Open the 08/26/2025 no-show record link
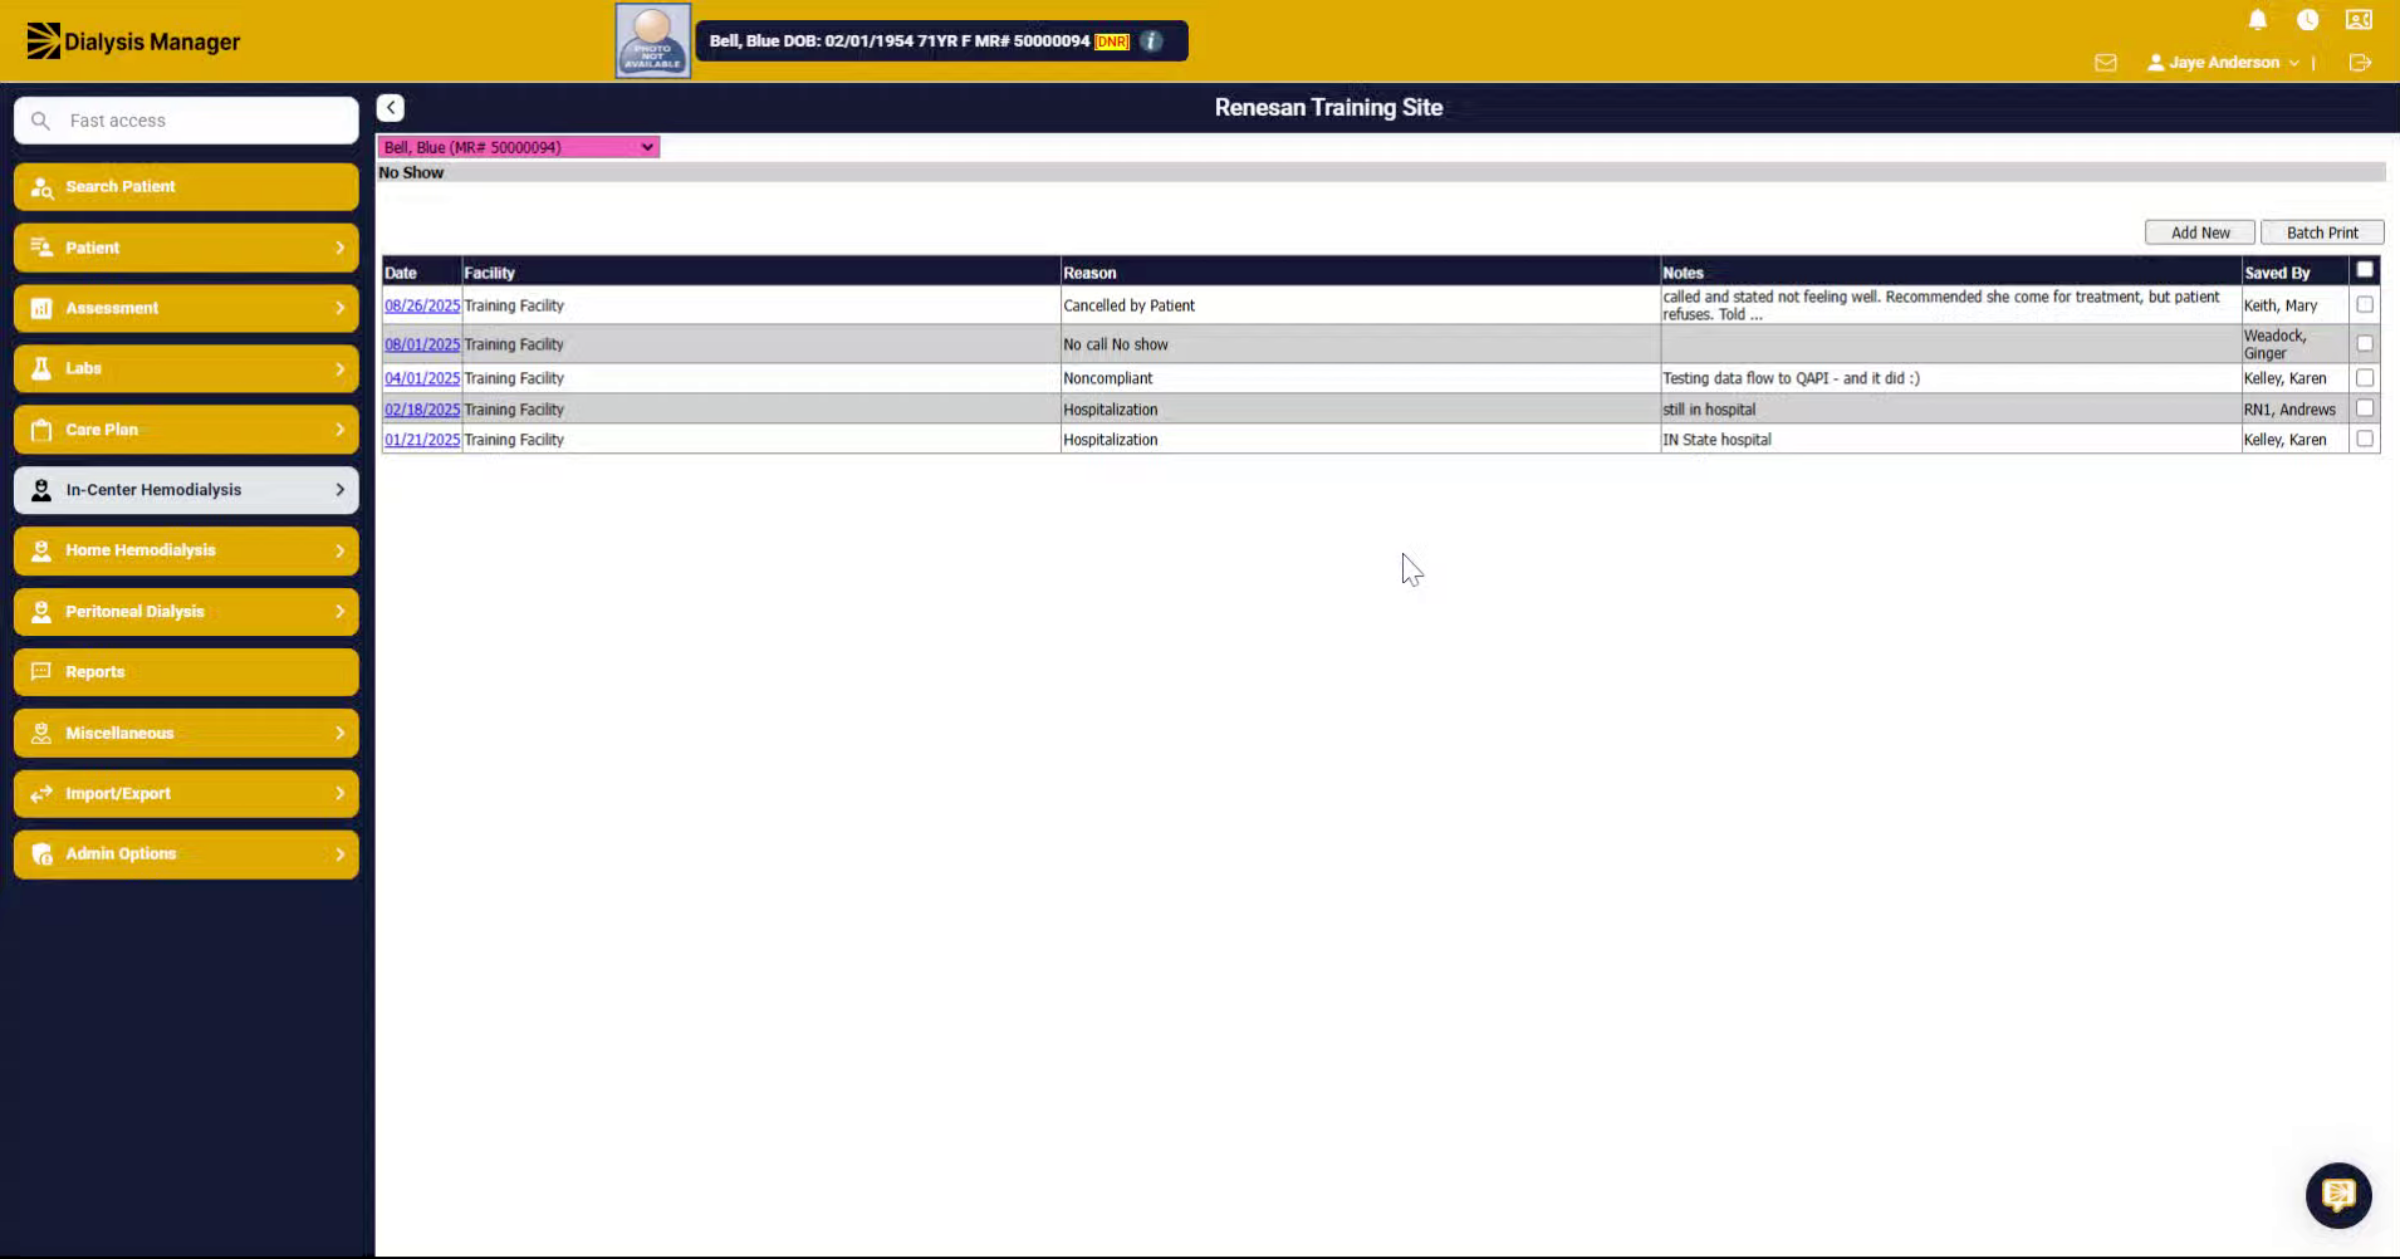This screenshot has height=1259, width=2400. 422,306
